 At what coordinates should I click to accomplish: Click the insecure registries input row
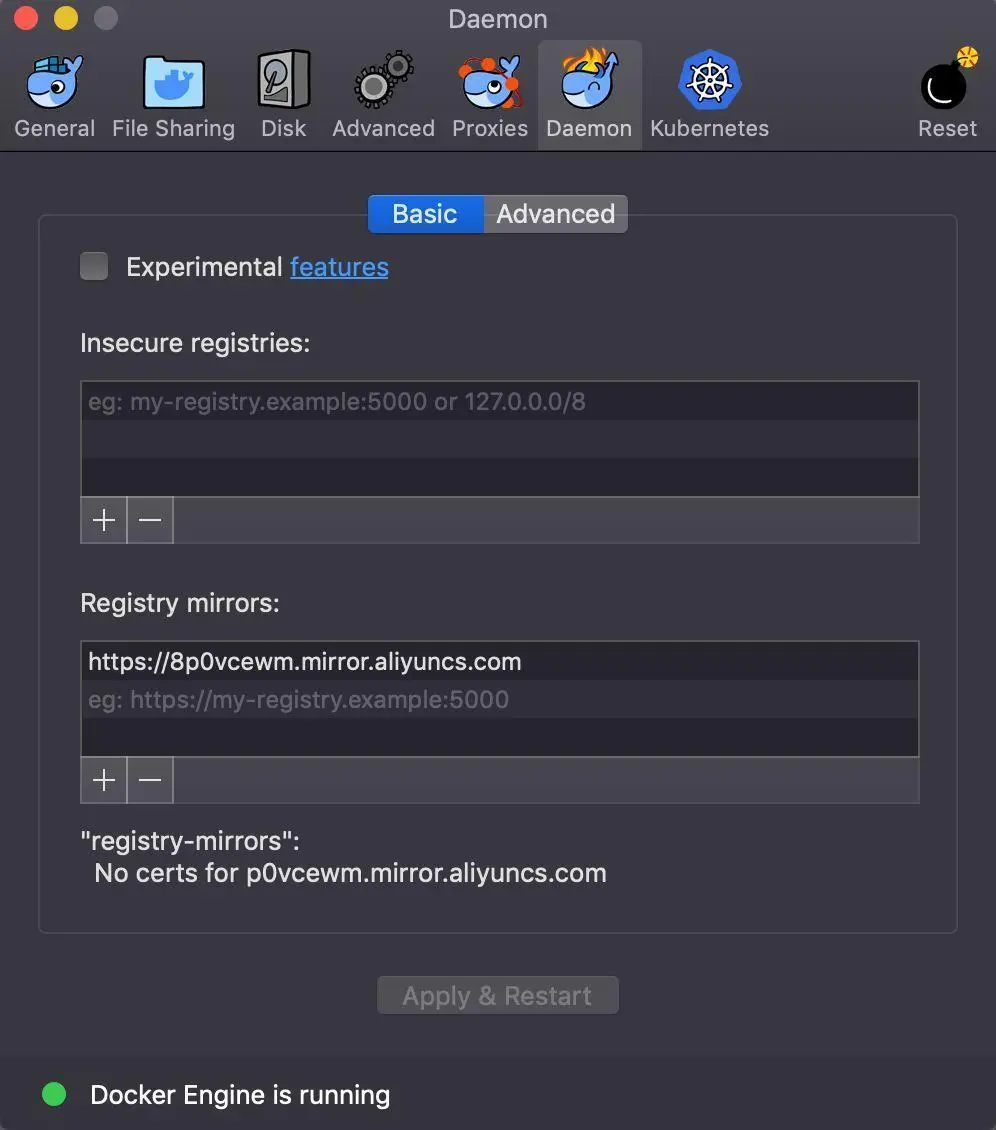coord(499,401)
